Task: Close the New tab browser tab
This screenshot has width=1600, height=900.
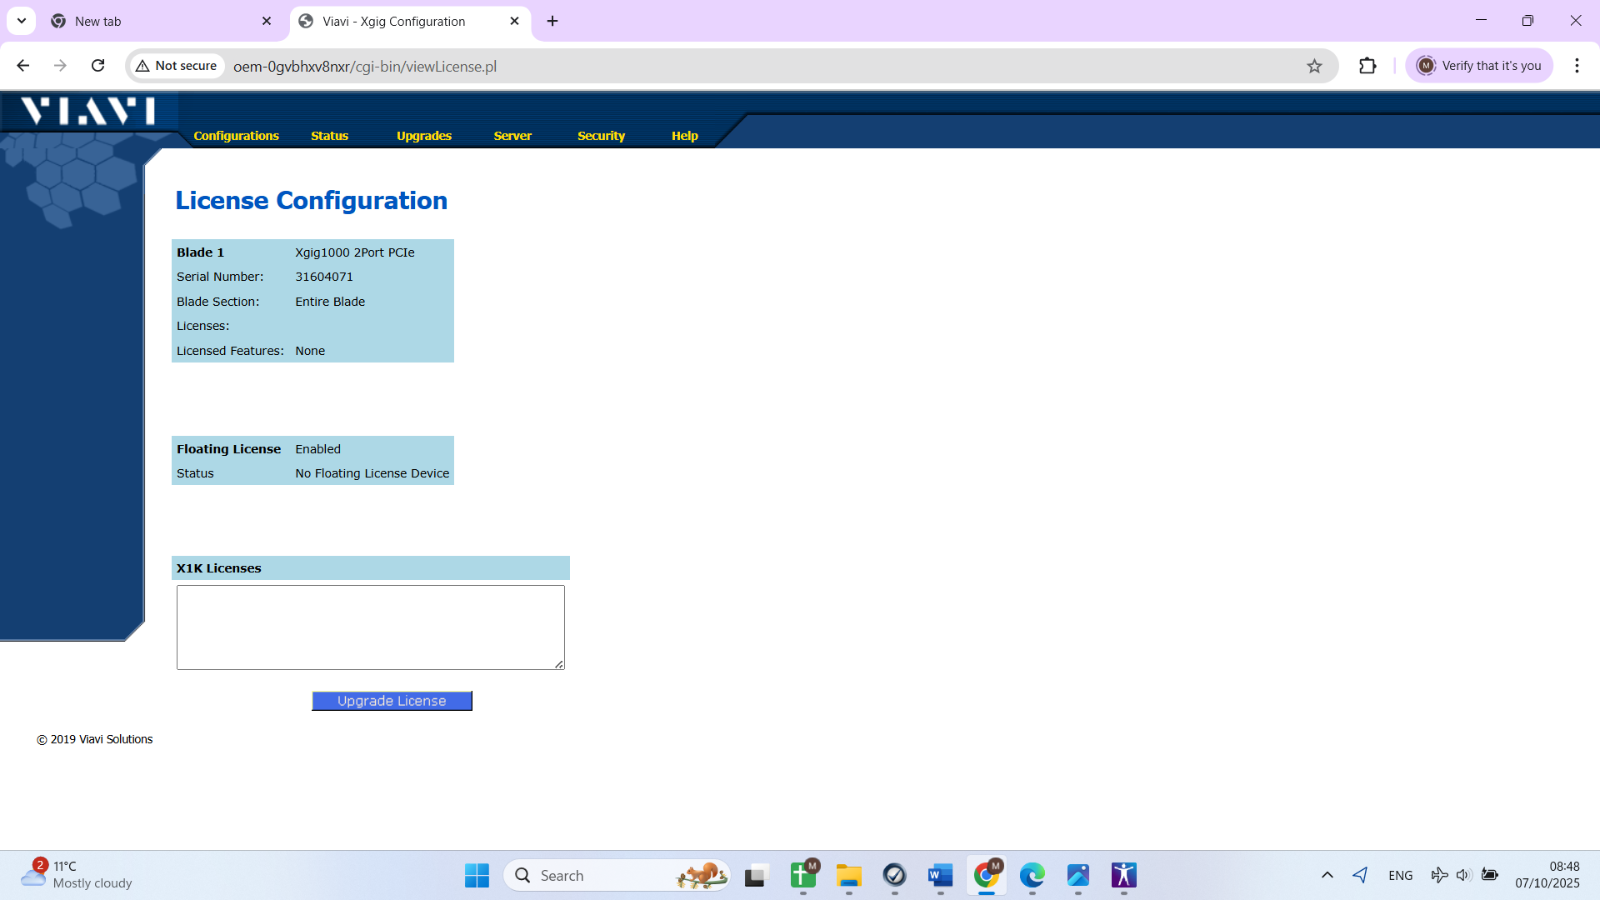Action: pyautogui.click(x=267, y=21)
